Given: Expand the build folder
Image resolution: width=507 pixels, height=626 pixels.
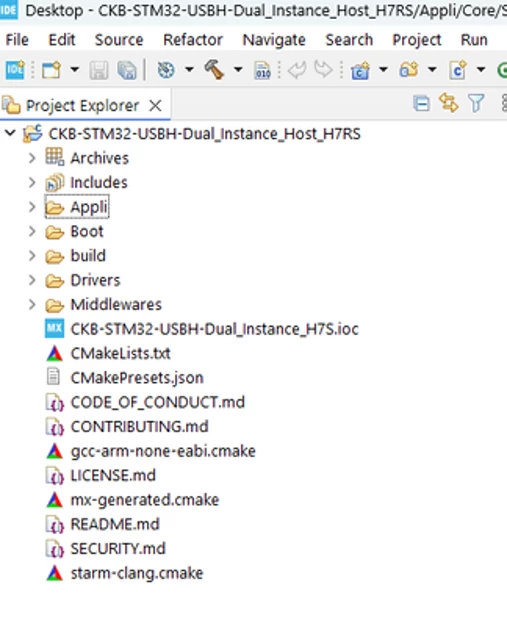Looking at the screenshot, I should (32, 256).
